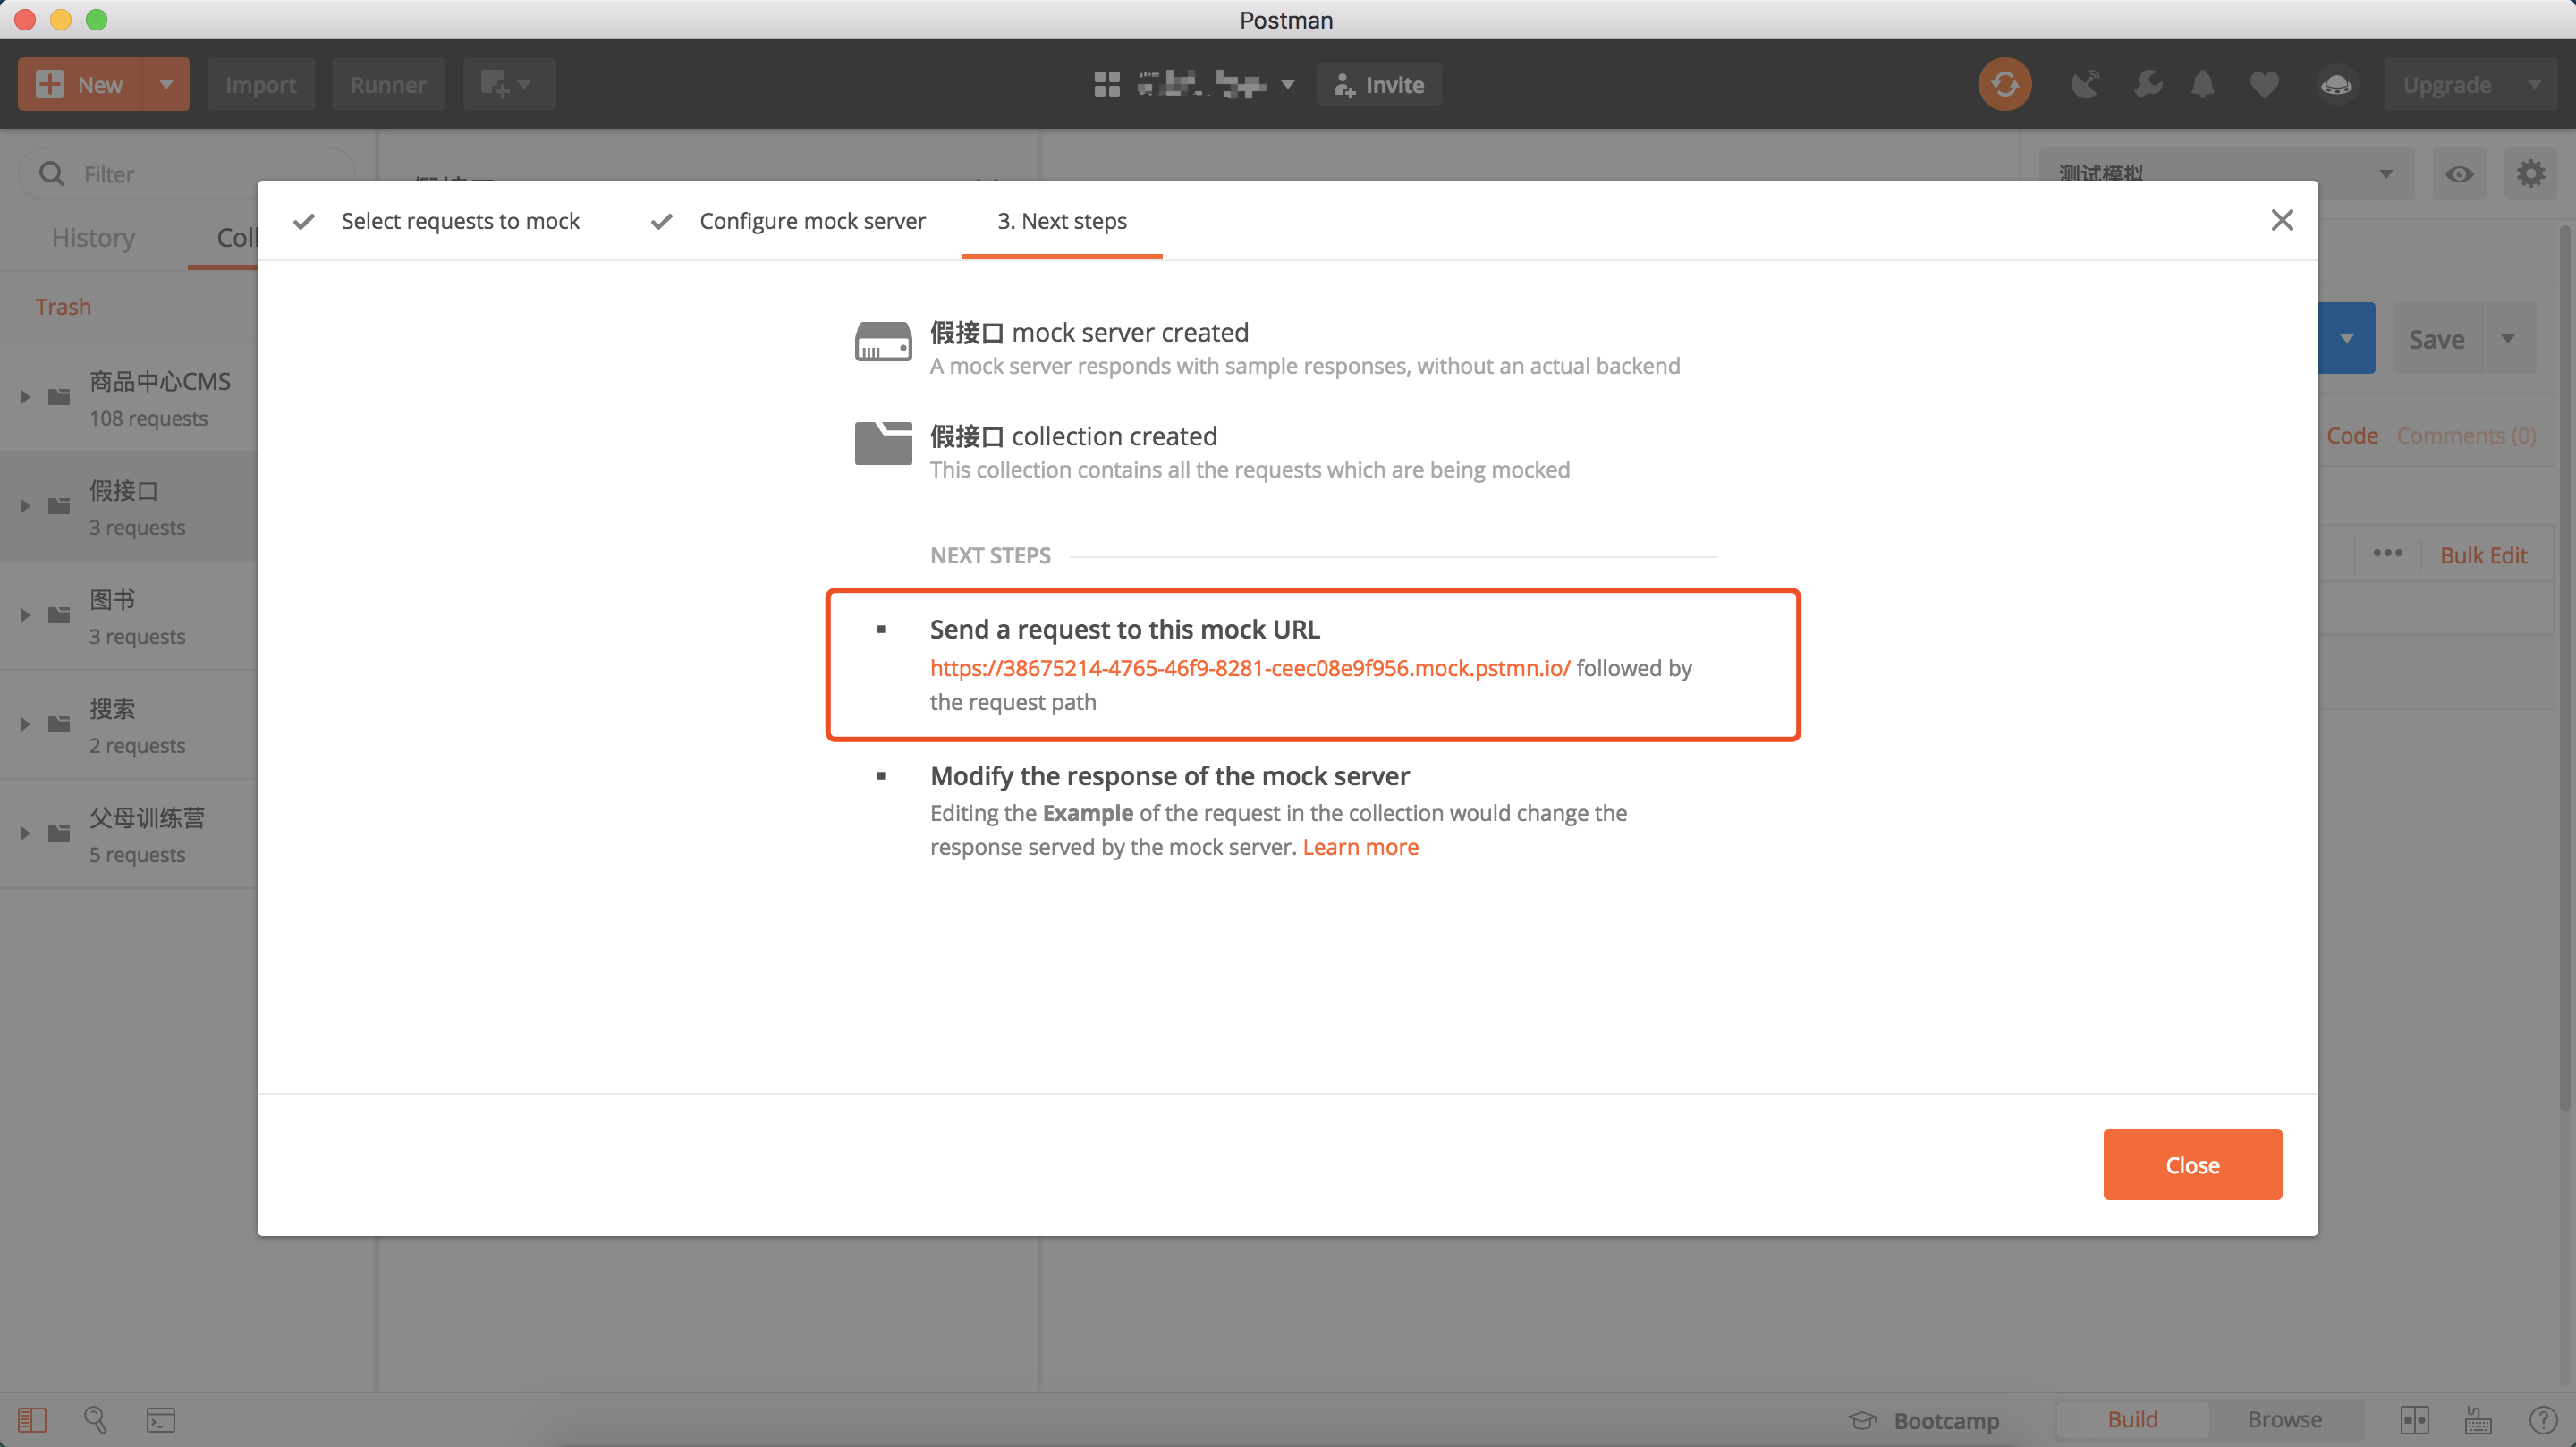Switch to Build mode

tap(2132, 1420)
